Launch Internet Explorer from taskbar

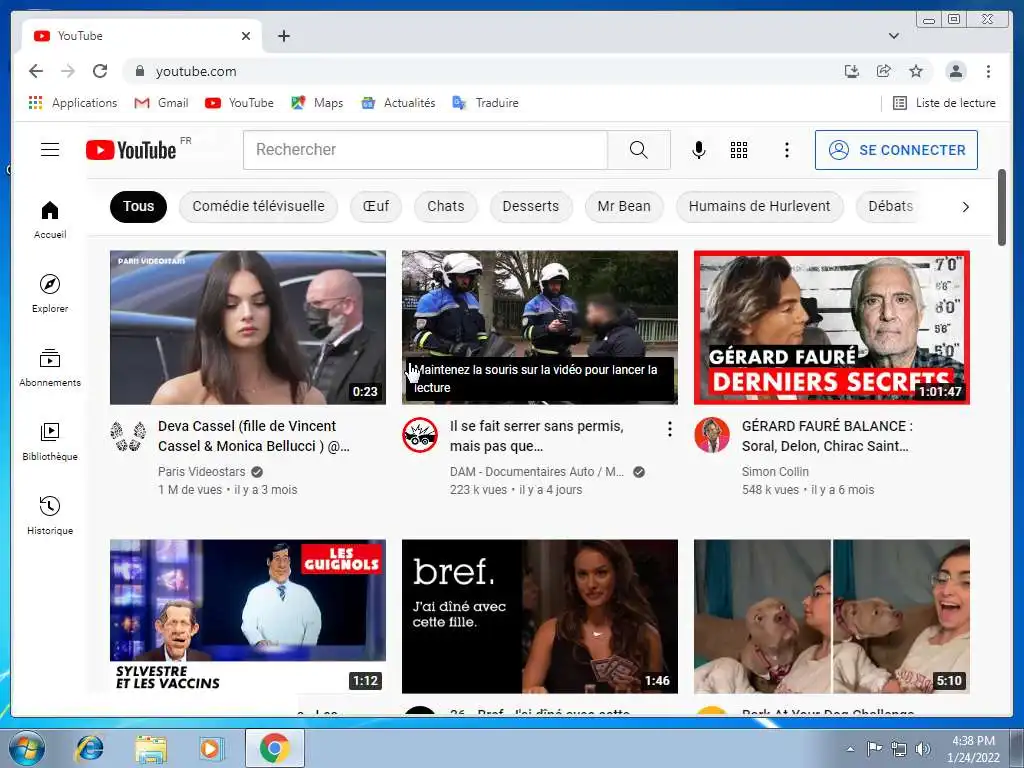tap(89, 748)
